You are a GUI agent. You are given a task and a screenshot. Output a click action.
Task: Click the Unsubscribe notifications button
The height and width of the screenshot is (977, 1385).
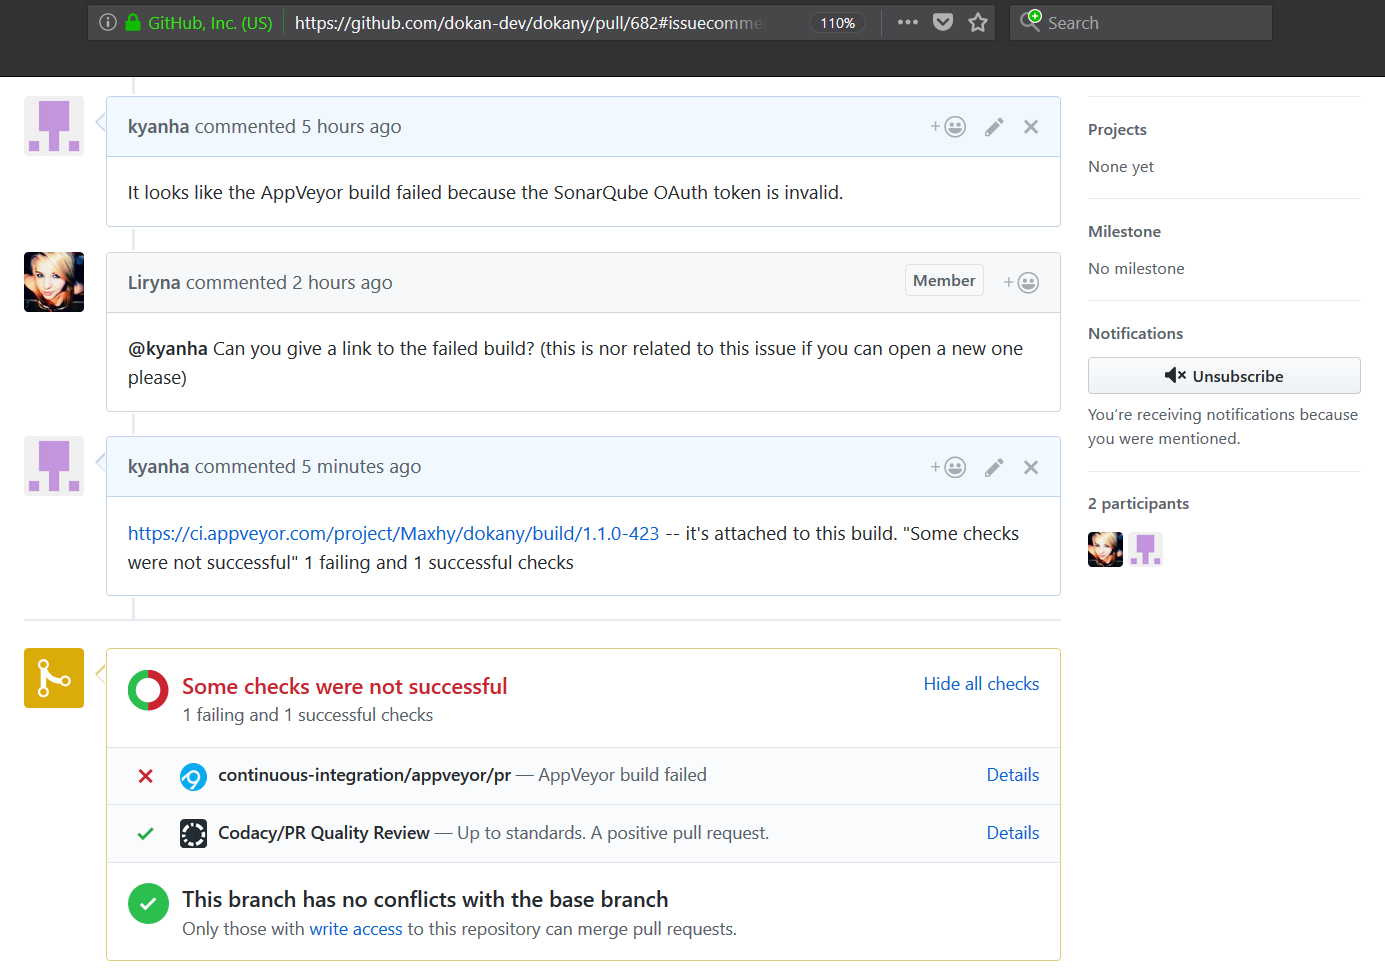[x=1224, y=376]
